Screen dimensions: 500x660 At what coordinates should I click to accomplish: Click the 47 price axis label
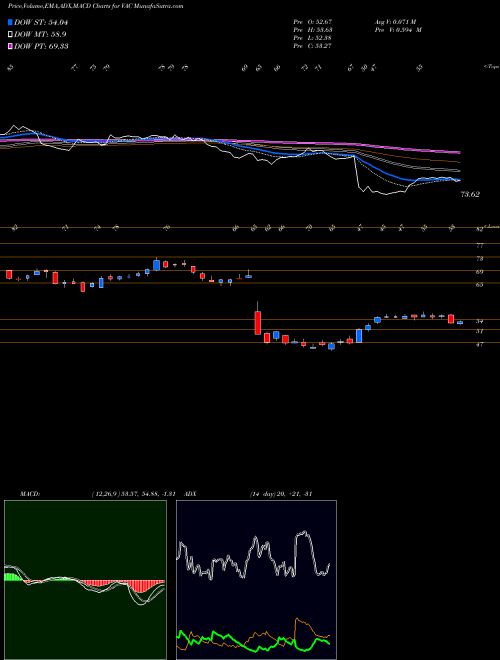tap(479, 344)
